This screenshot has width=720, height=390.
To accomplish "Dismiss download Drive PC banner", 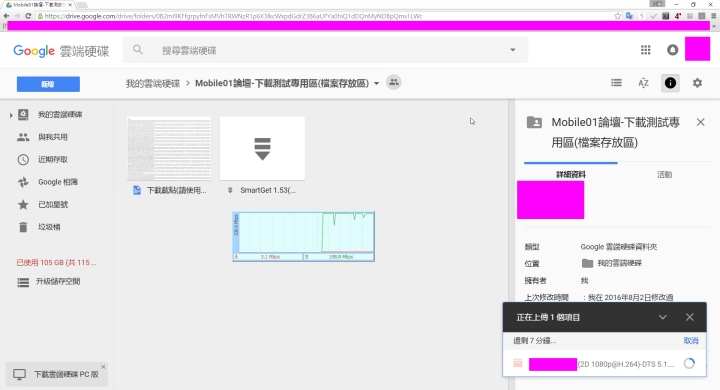I will coord(103,367).
